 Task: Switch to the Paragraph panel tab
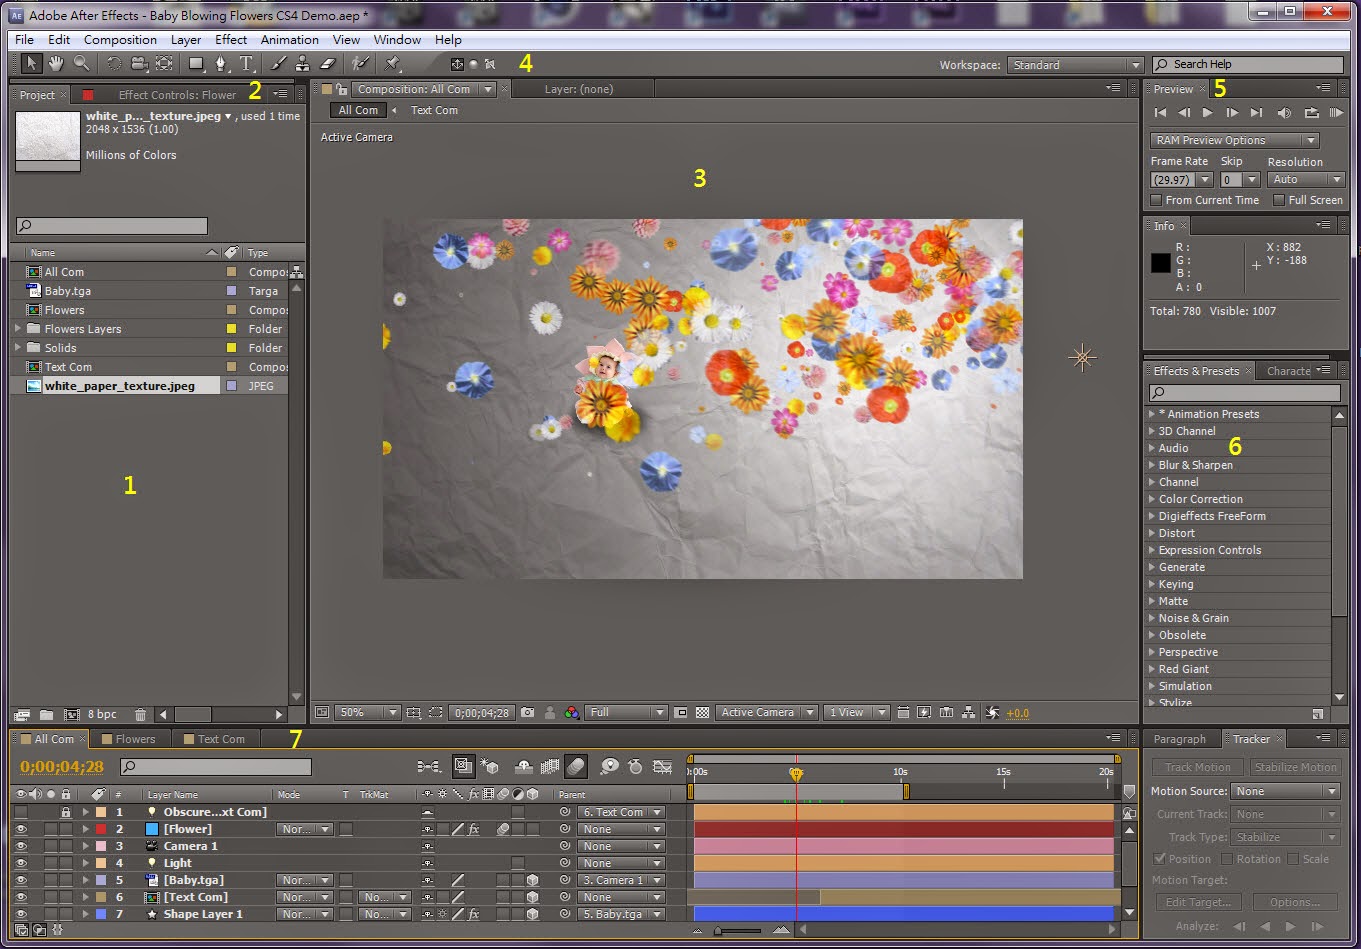click(x=1180, y=739)
